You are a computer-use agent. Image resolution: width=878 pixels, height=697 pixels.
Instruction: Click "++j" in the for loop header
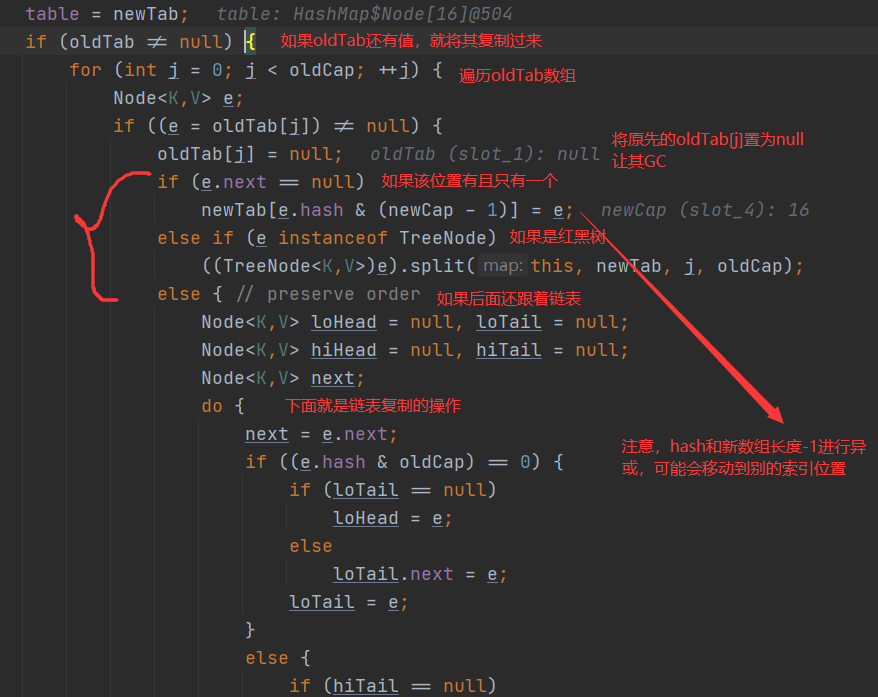(396, 70)
